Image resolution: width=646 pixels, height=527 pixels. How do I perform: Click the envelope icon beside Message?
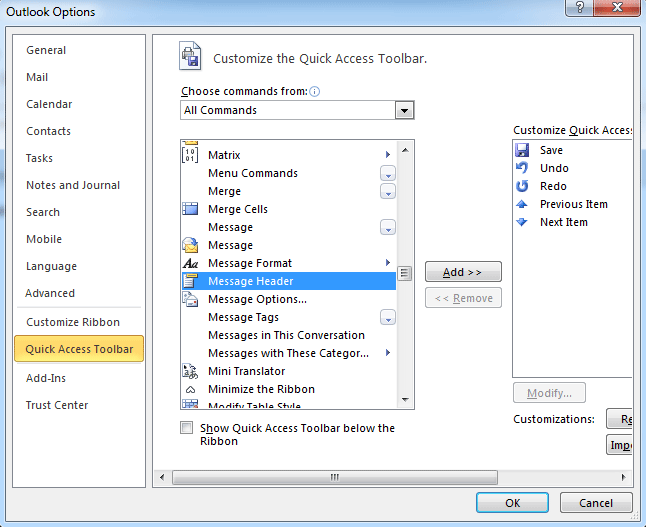[x=190, y=245]
